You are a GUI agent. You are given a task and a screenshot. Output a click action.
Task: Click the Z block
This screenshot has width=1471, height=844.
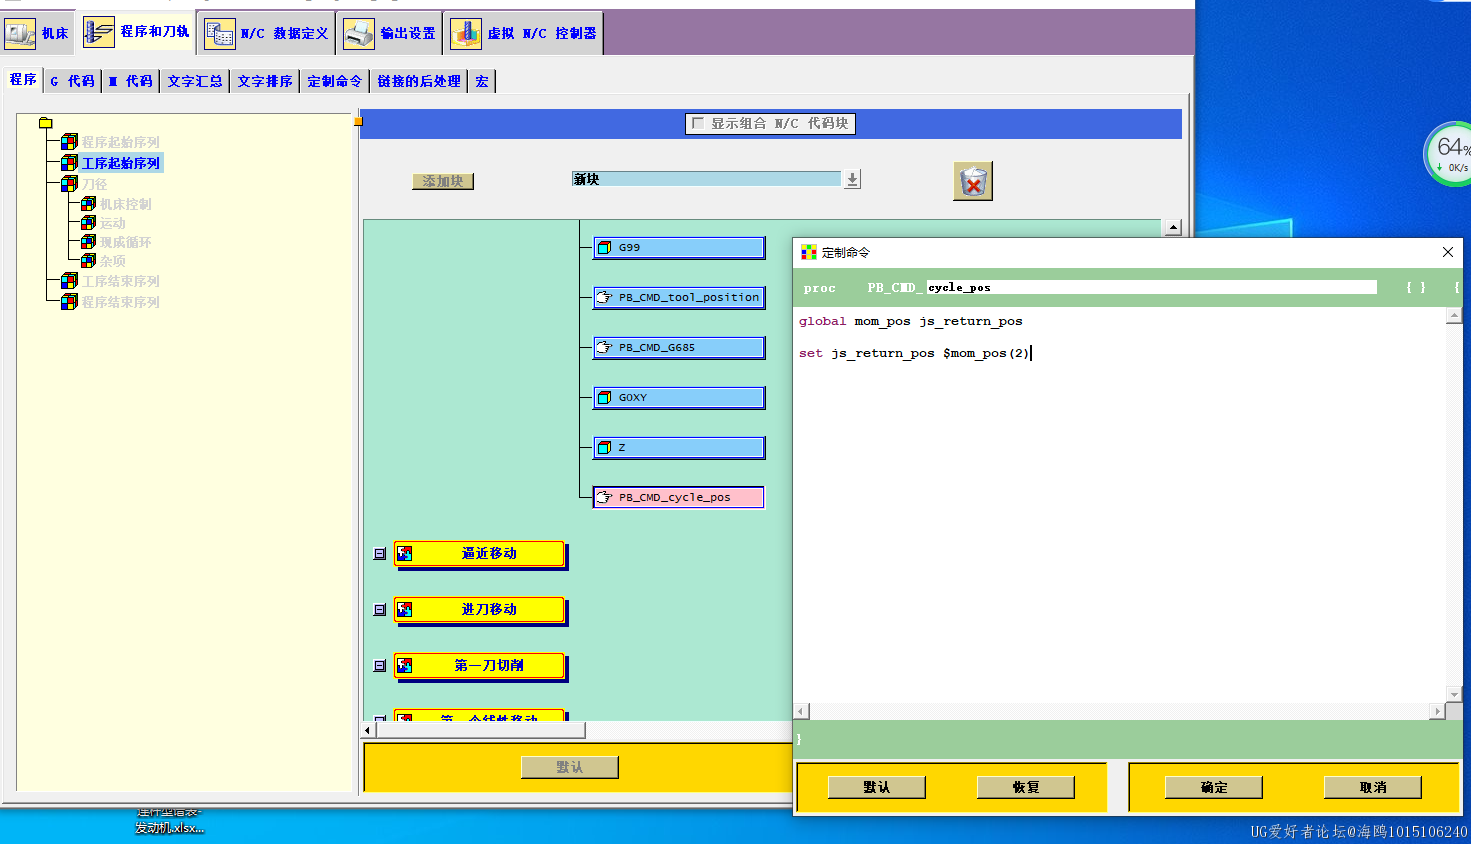coord(679,448)
